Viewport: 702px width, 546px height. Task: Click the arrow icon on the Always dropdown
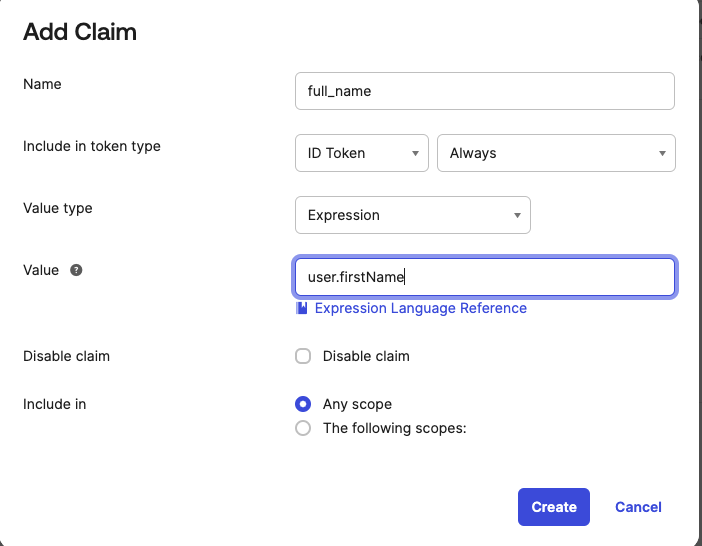[x=662, y=154]
